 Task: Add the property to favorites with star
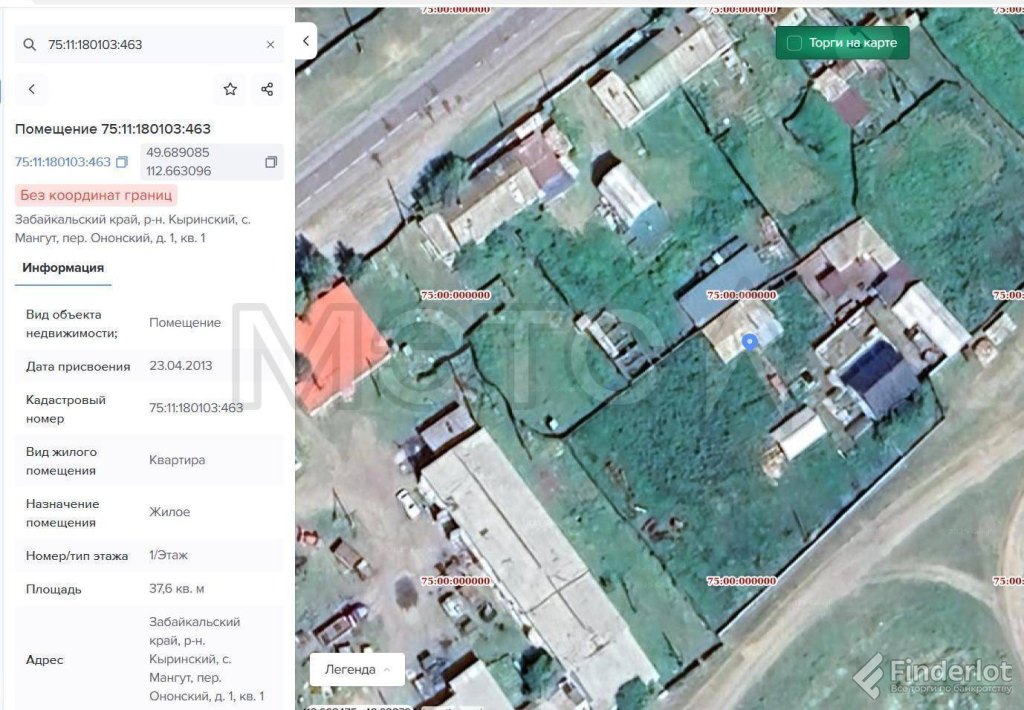pyautogui.click(x=230, y=89)
